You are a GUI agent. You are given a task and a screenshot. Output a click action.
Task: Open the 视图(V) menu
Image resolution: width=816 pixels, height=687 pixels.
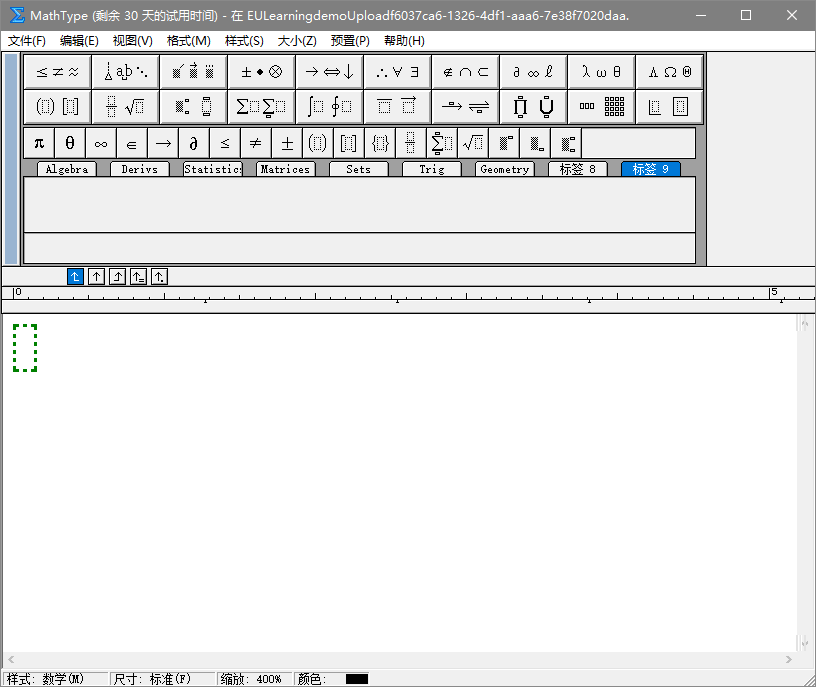click(x=133, y=41)
